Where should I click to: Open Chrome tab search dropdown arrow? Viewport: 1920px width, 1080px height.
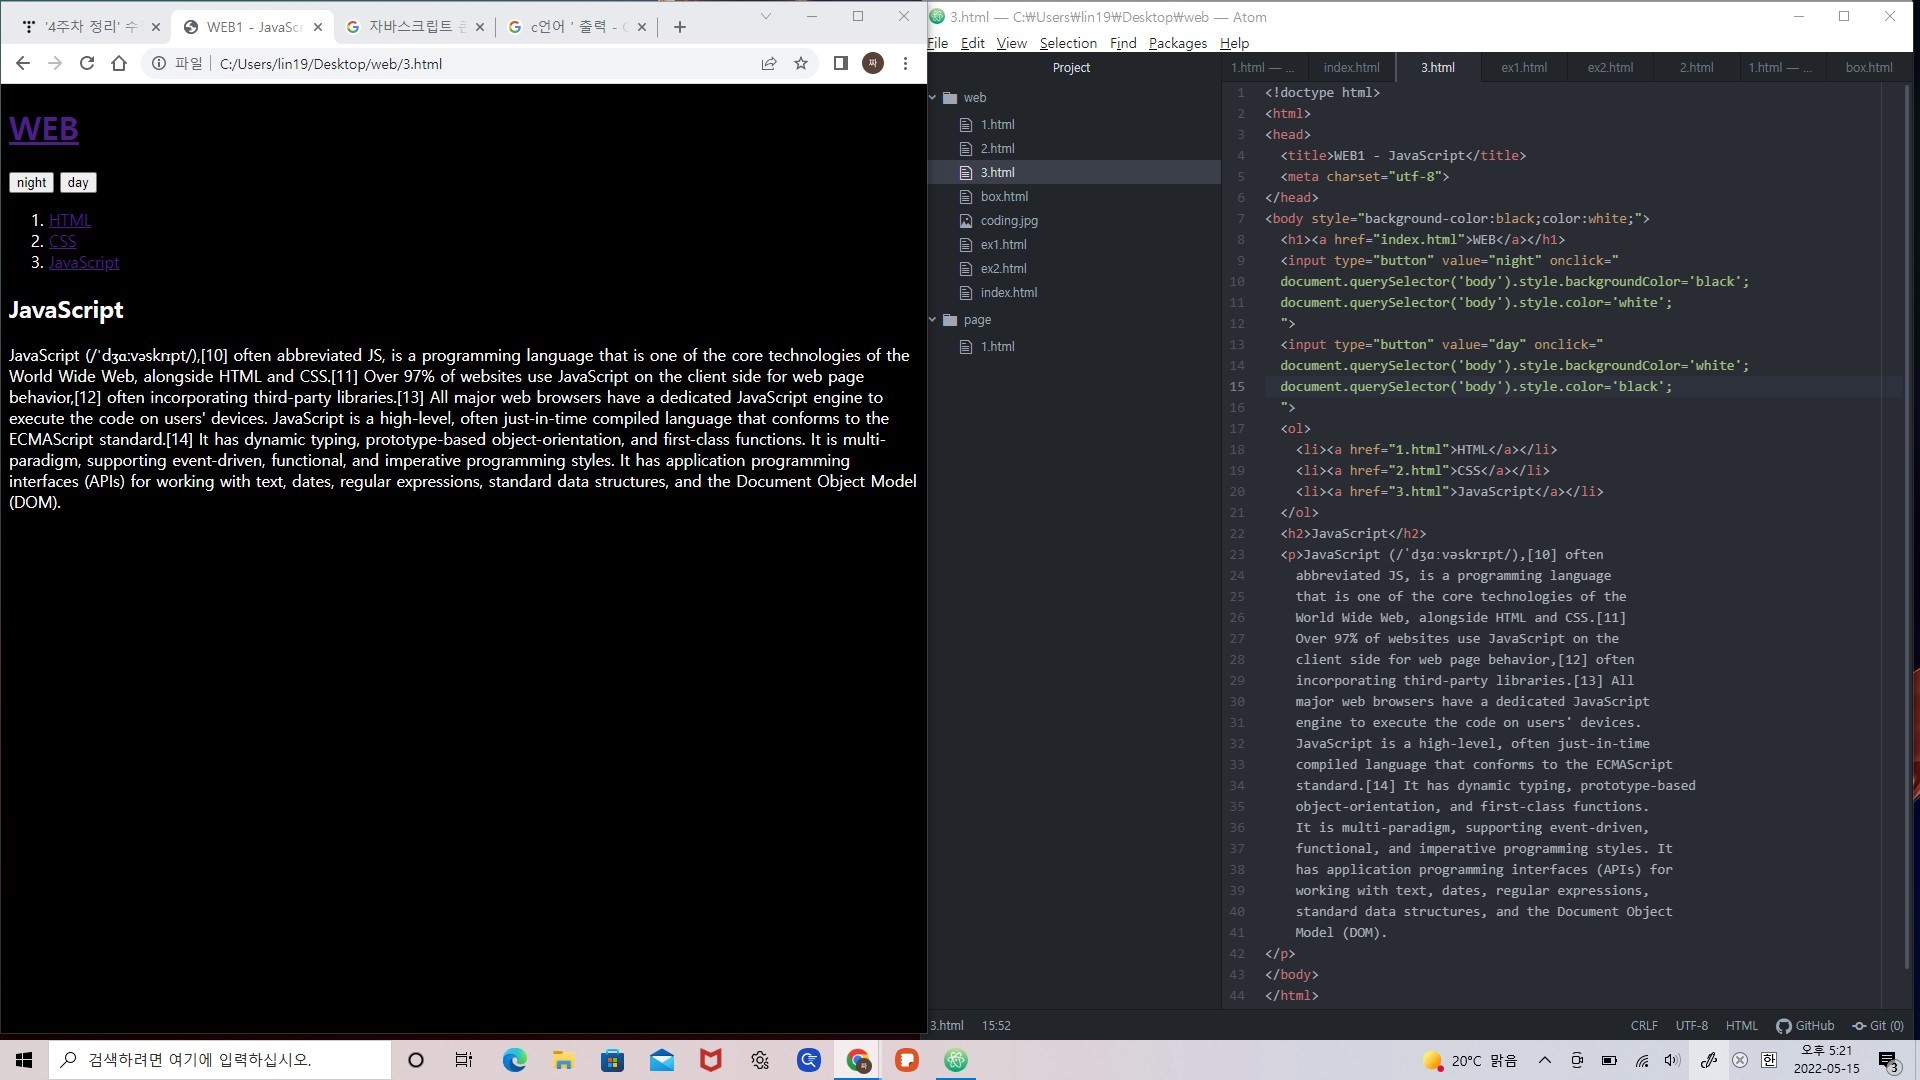point(765,16)
